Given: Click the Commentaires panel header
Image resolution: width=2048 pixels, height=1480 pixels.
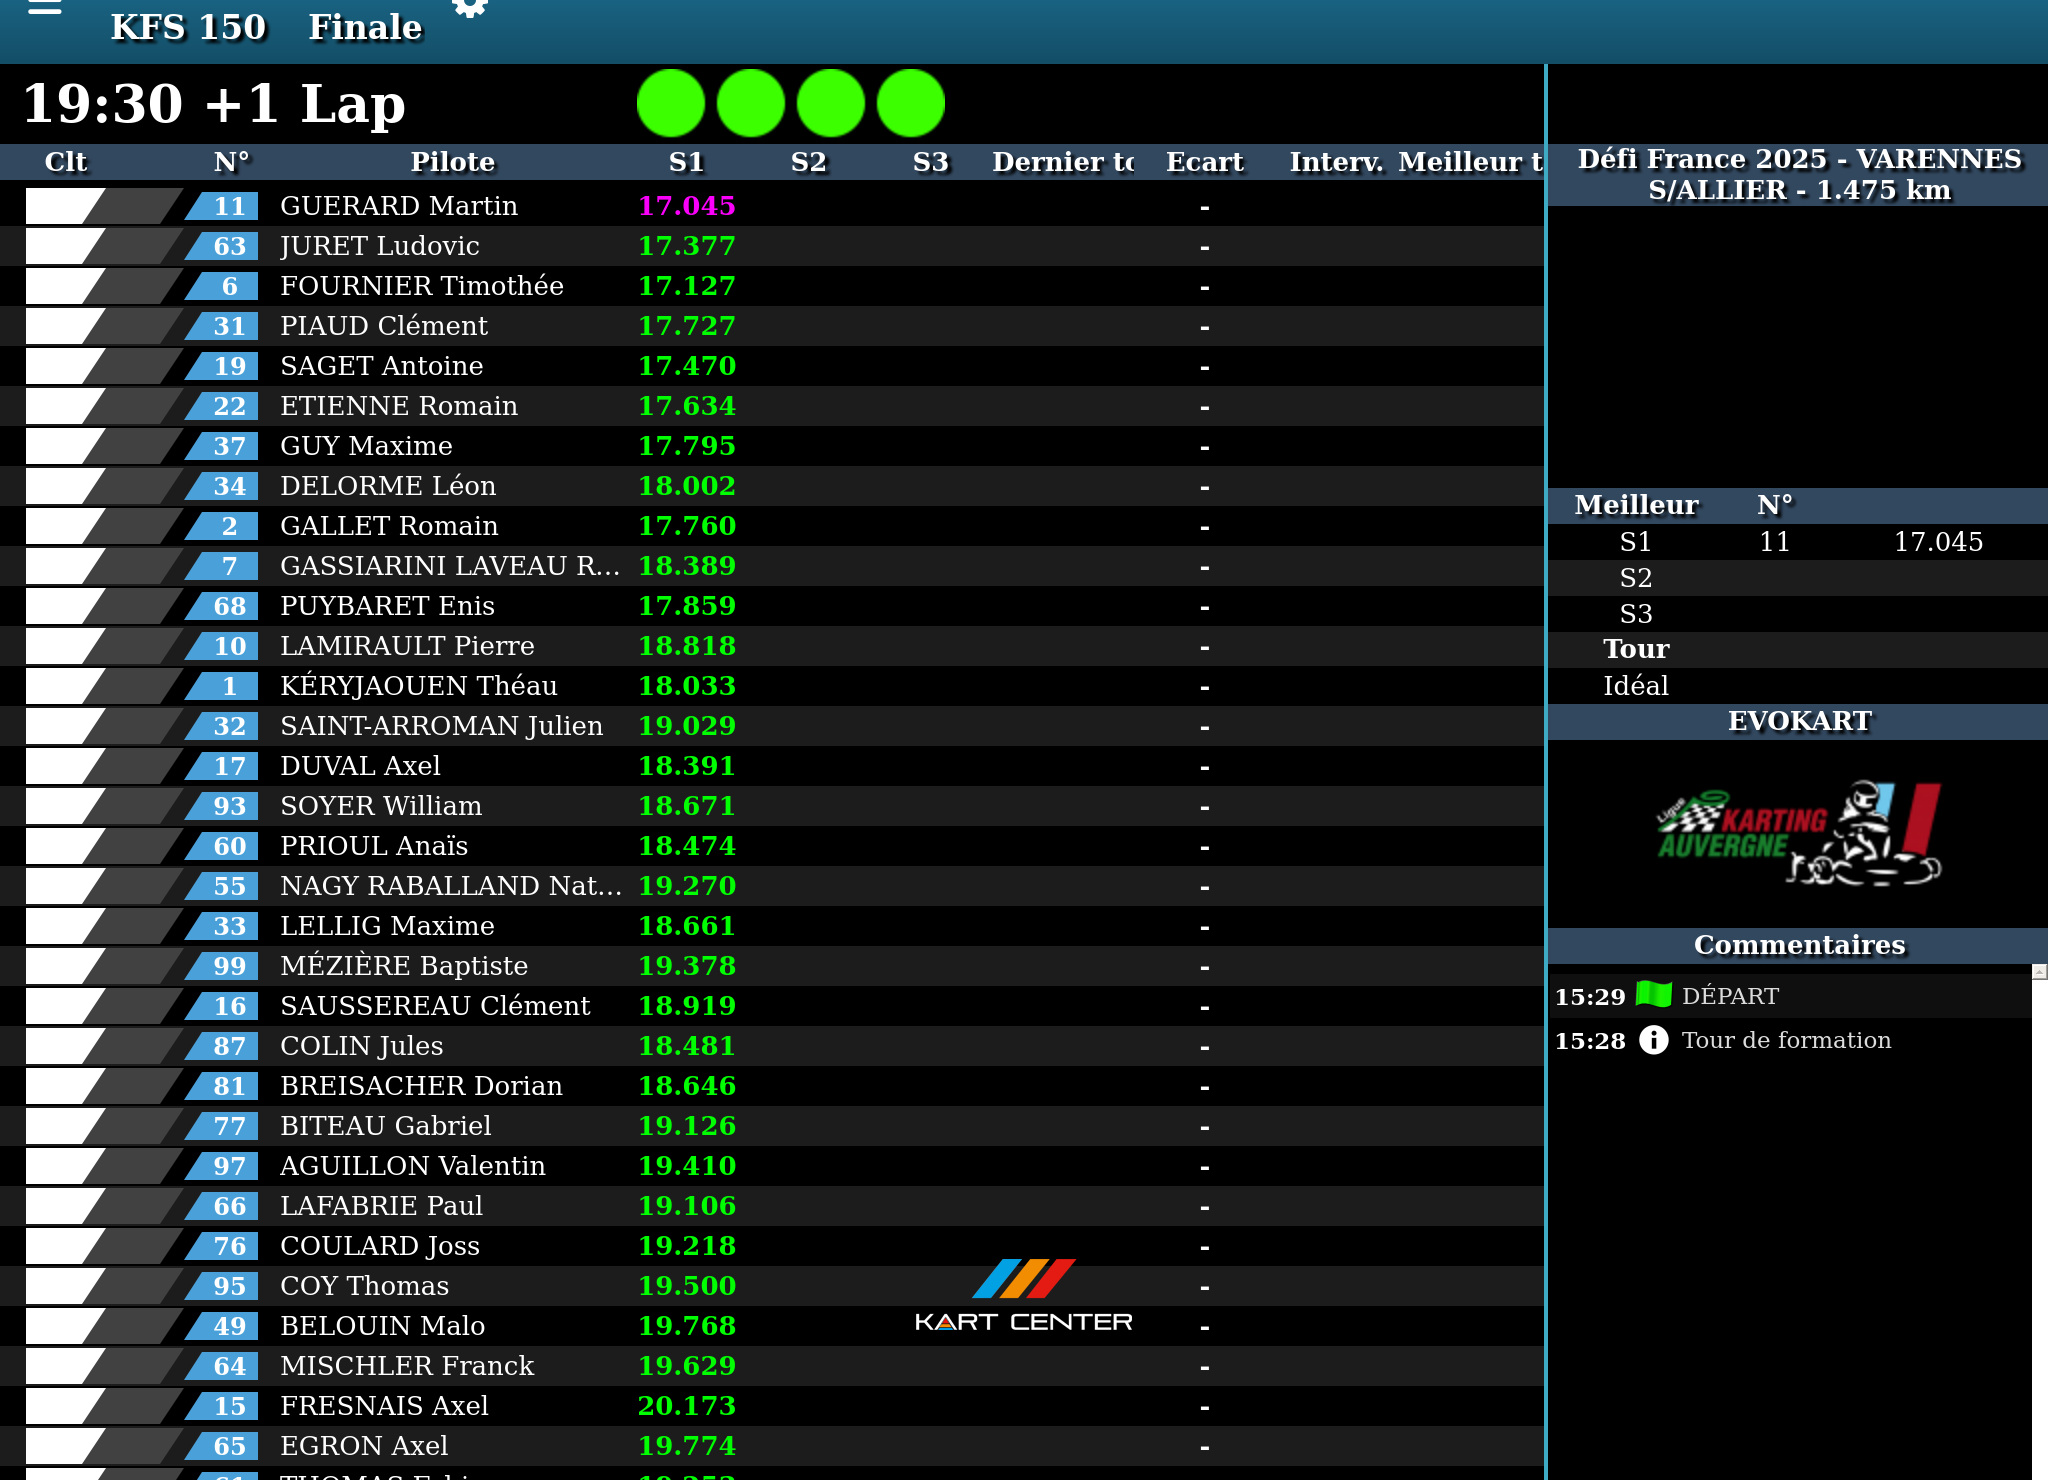Looking at the screenshot, I should tap(1798, 945).
